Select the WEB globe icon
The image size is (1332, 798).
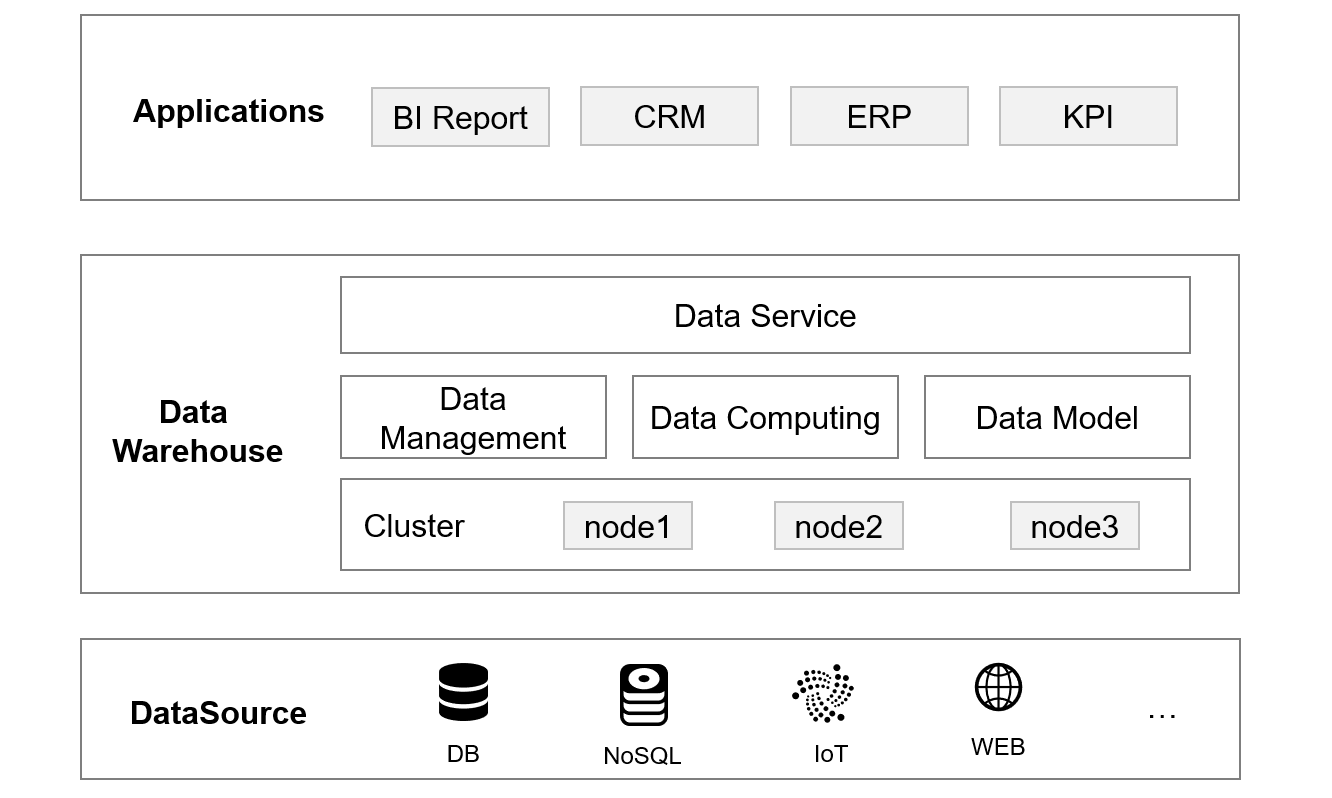(x=998, y=688)
